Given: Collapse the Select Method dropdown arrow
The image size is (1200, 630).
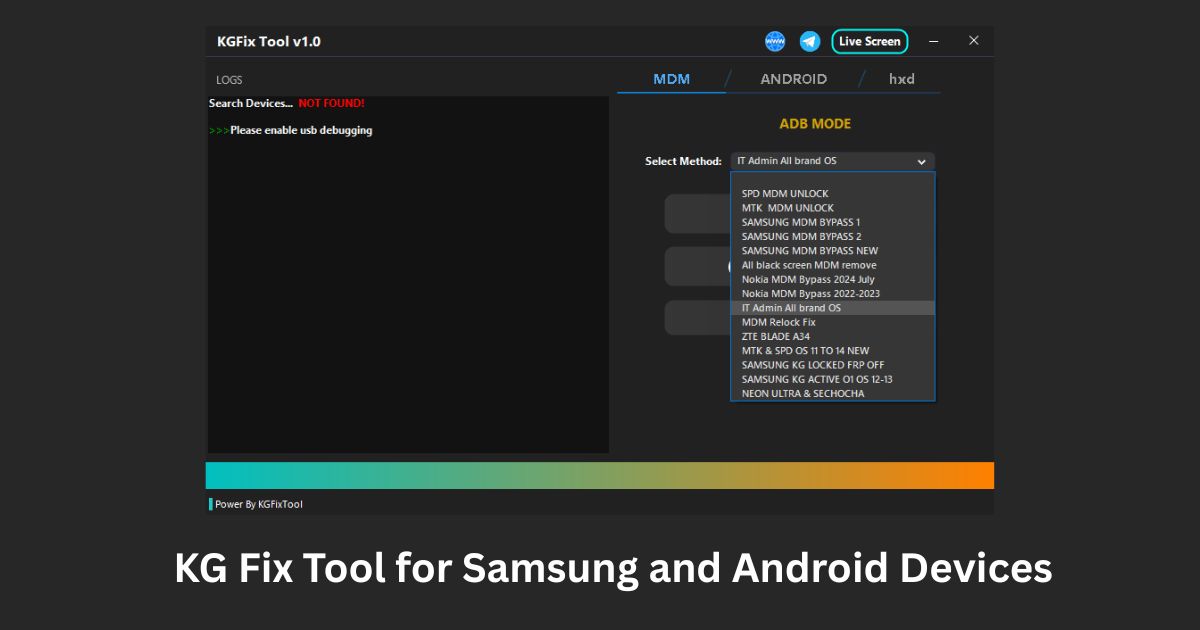Looking at the screenshot, I should click(x=921, y=161).
